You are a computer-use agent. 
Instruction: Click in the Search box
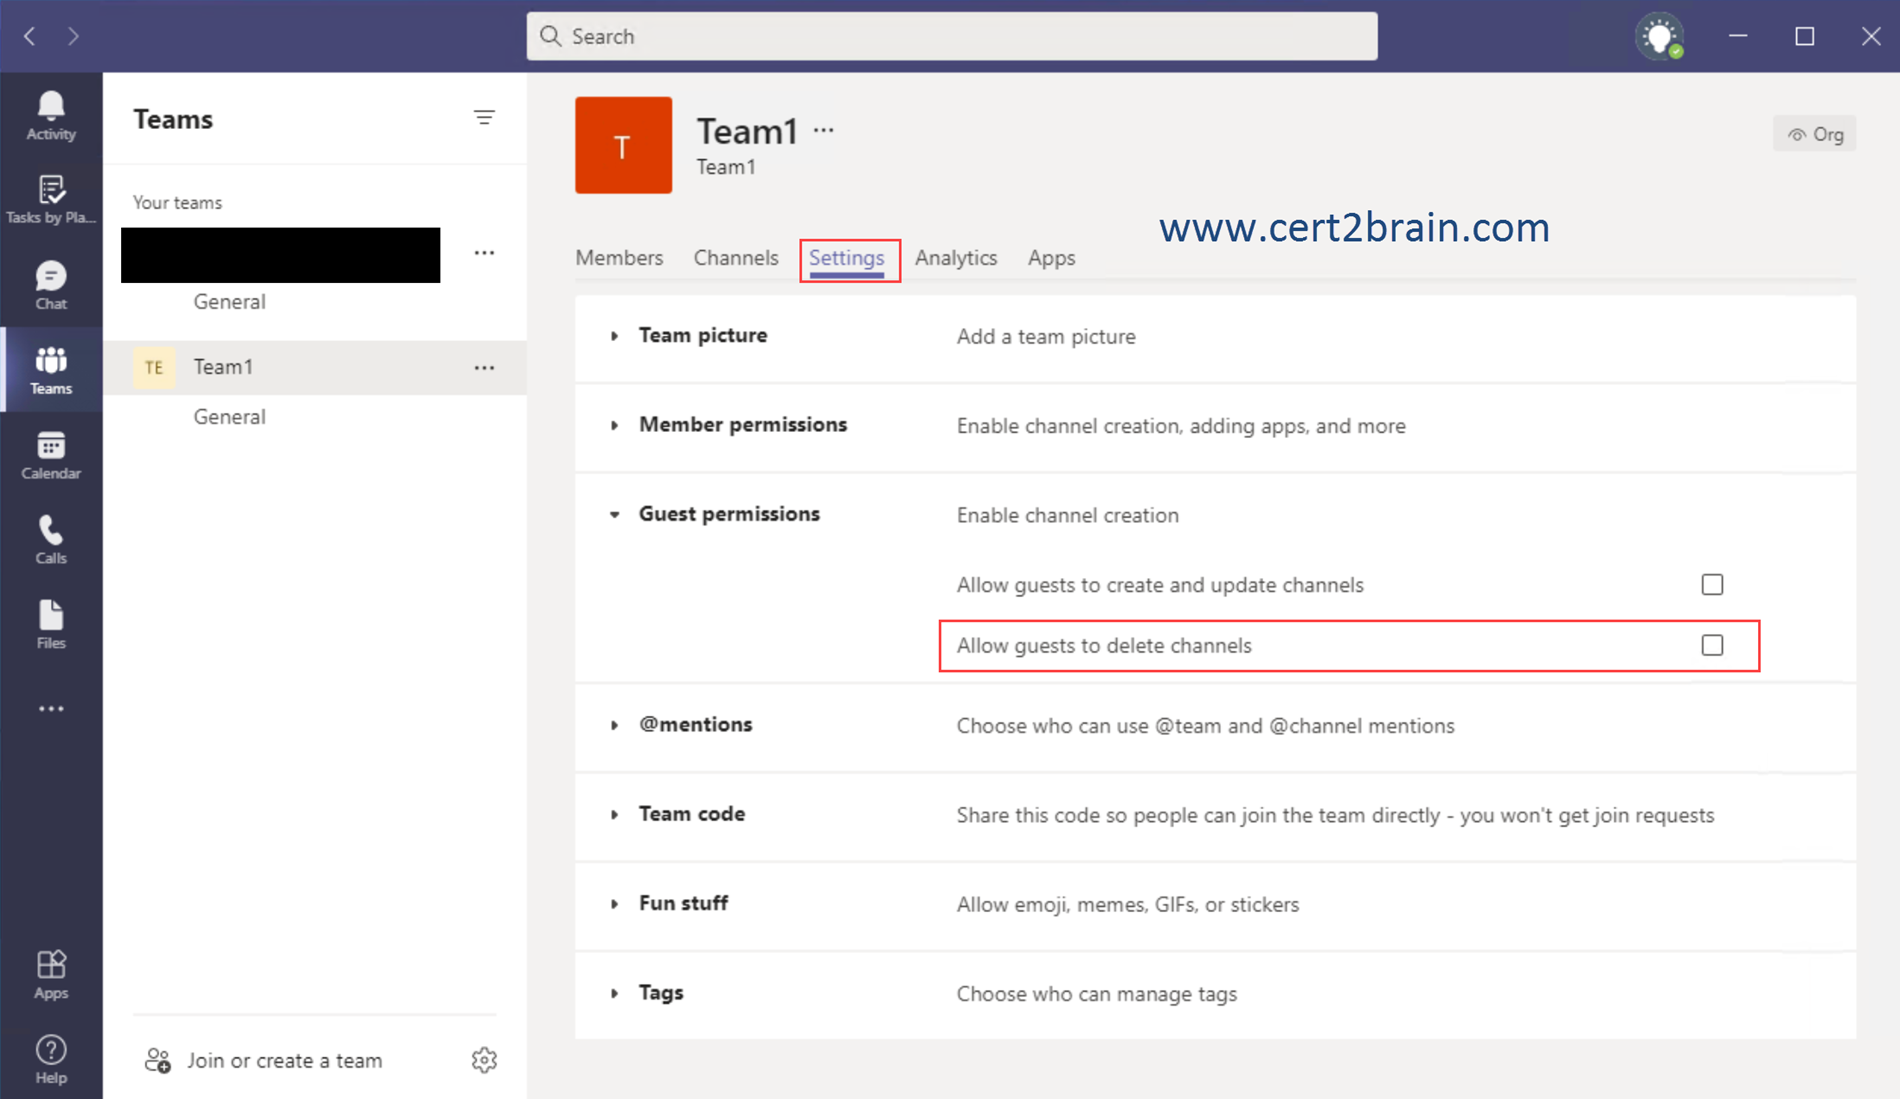[952, 36]
